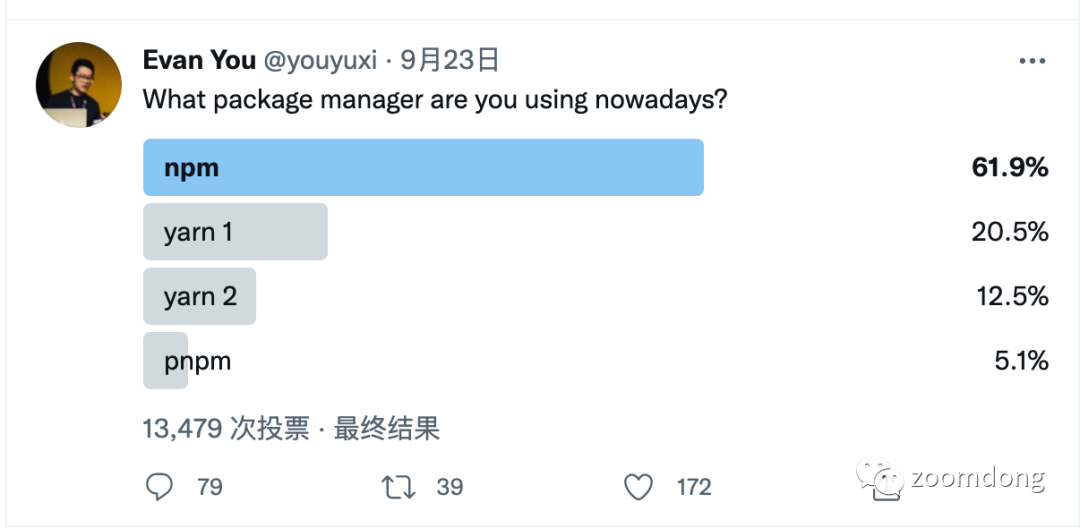The height and width of the screenshot is (528, 1080).
Task: Click the 172 likes count
Action: point(694,487)
